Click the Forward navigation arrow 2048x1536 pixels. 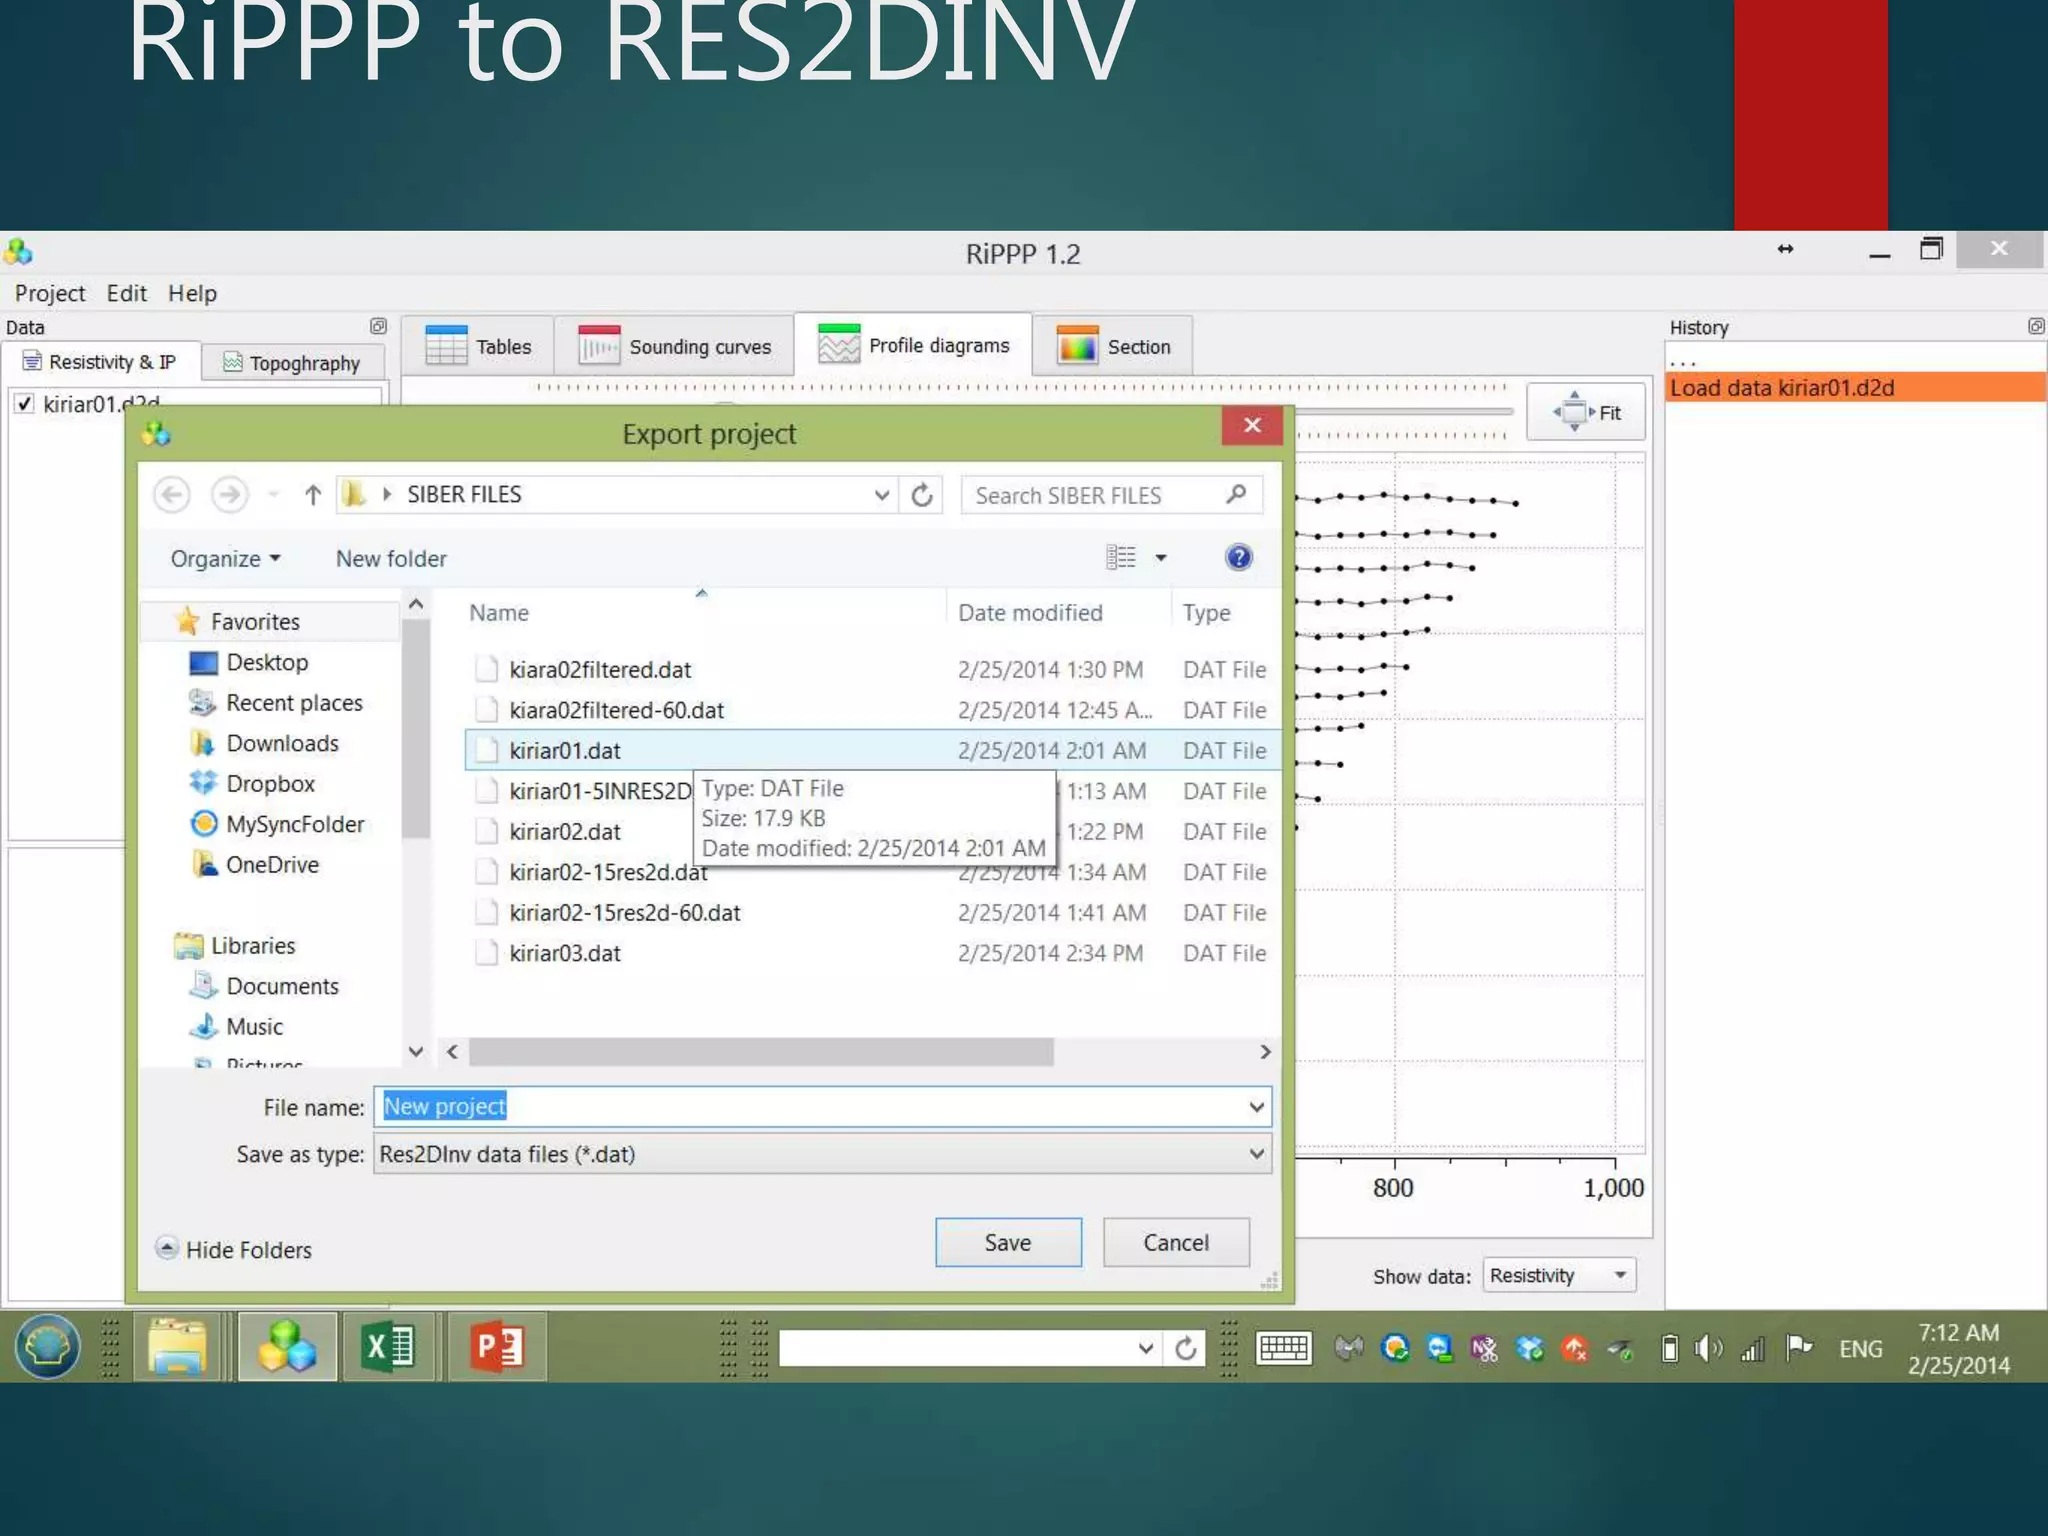230,494
